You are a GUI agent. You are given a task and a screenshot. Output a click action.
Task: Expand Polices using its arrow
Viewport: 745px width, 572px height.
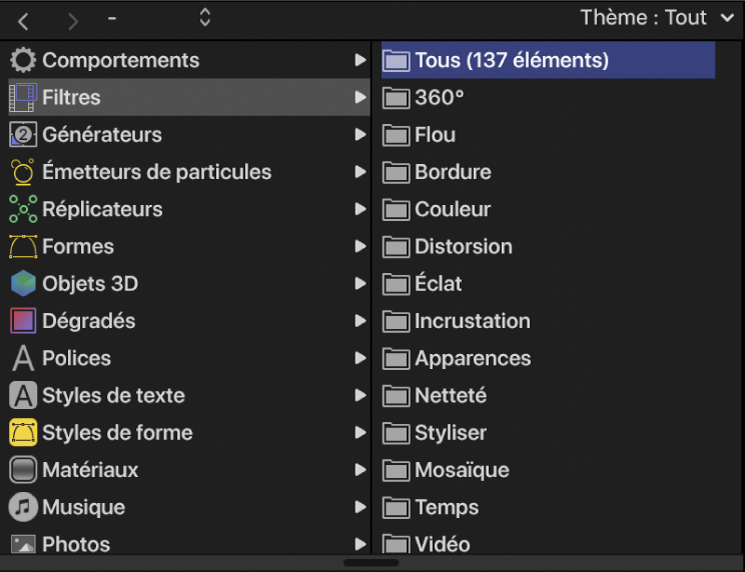[361, 358]
